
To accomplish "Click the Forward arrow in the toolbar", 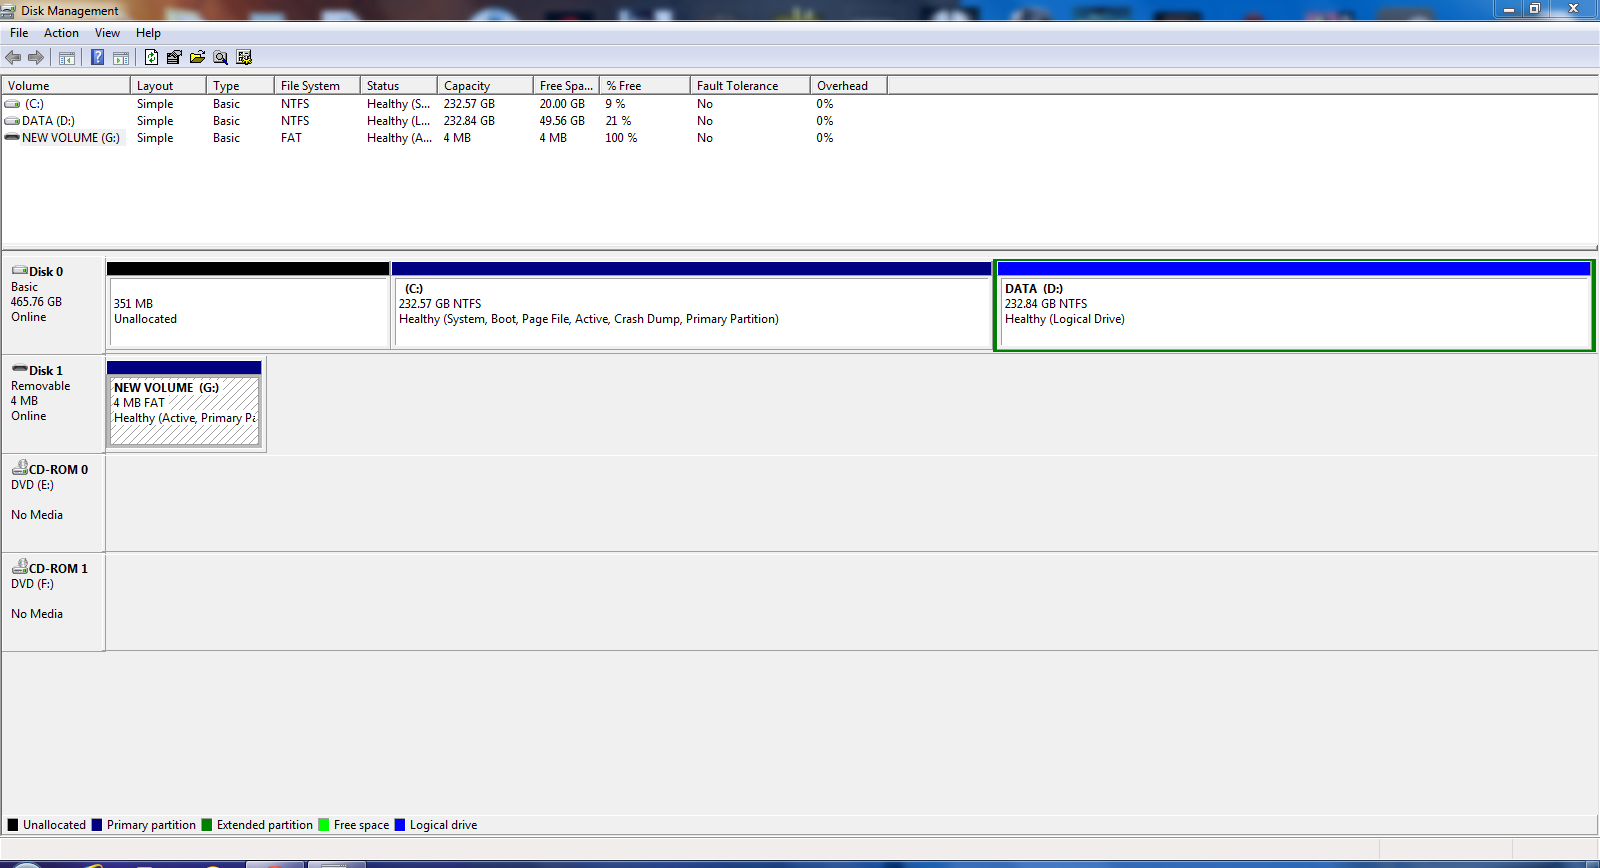I will (x=36, y=58).
